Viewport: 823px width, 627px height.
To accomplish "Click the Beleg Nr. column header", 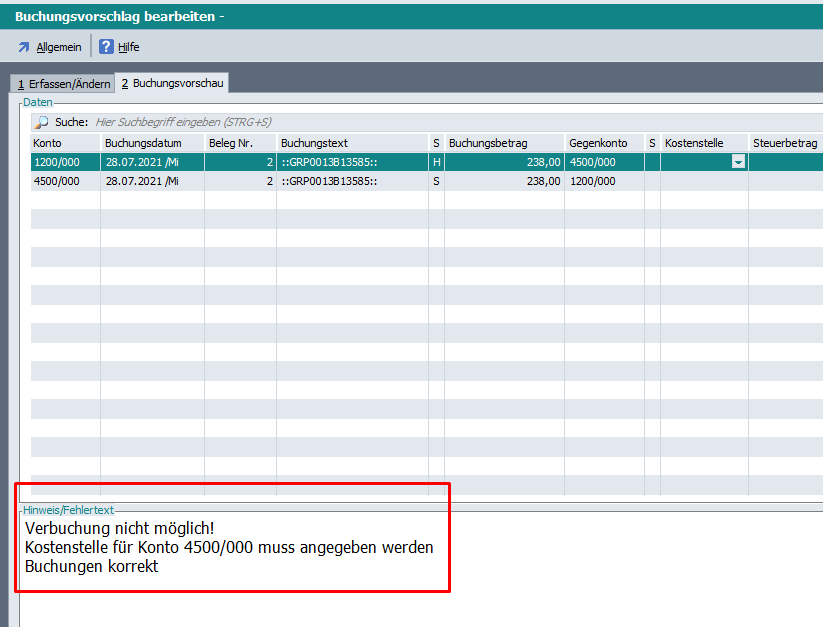I will [x=239, y=143].
